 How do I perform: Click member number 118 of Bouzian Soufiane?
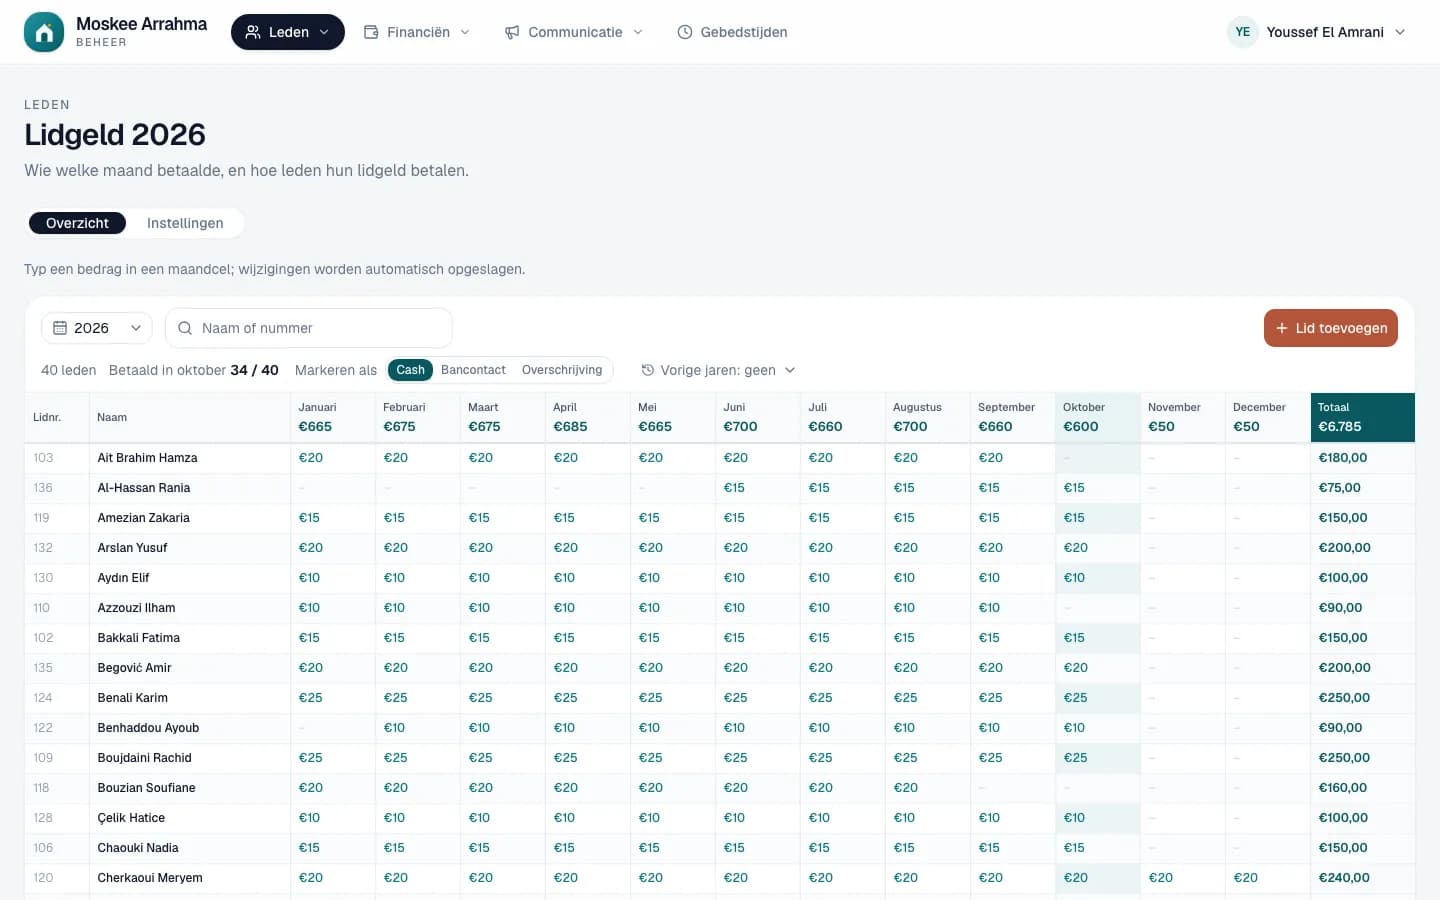[41, 788]
